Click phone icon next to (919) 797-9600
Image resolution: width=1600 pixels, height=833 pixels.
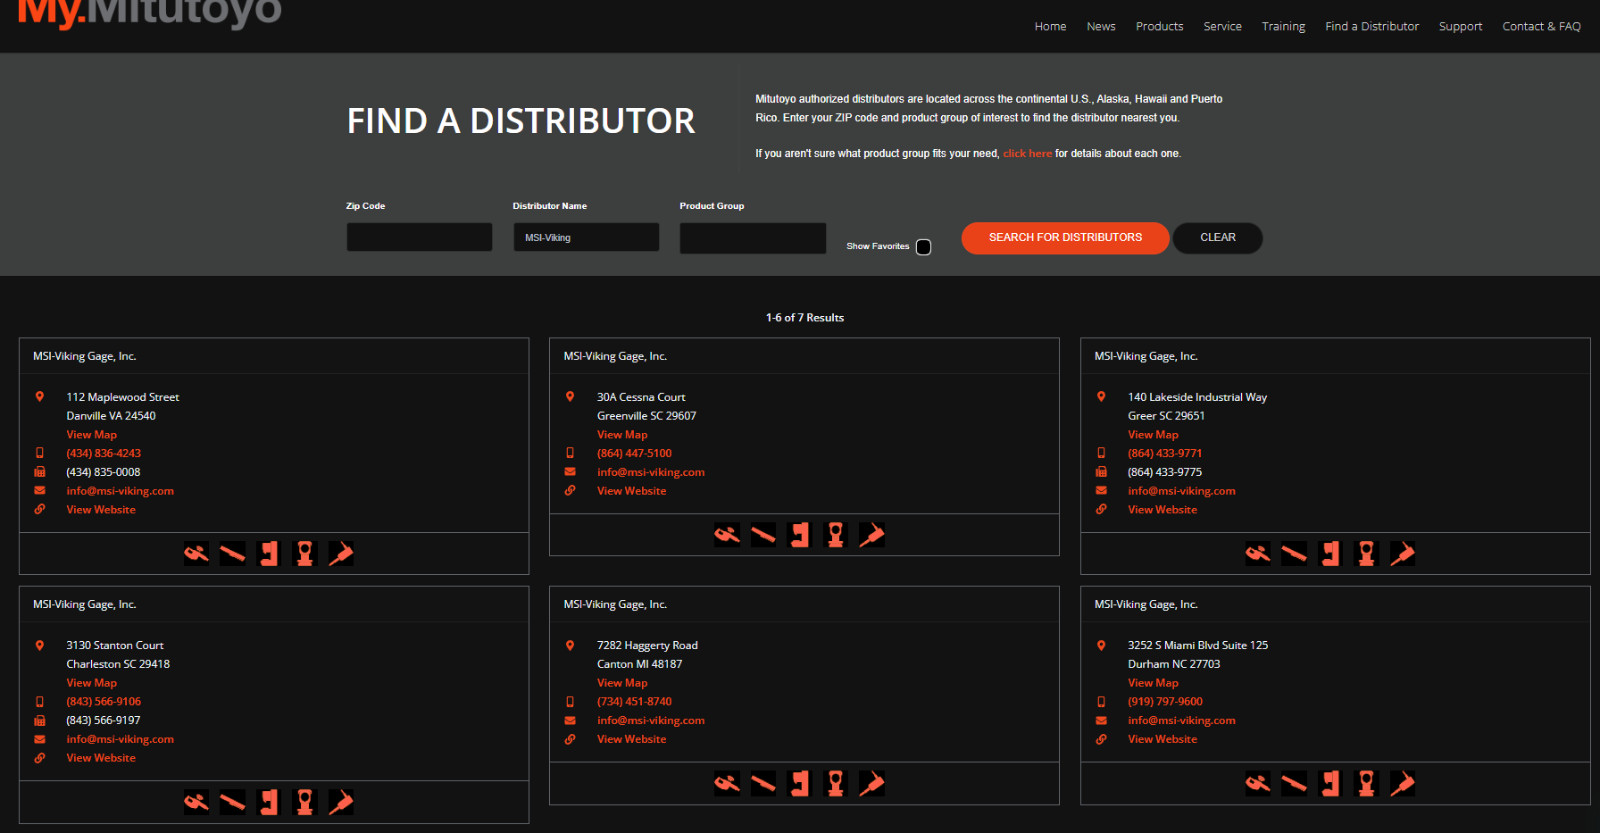coord(1101,702)
